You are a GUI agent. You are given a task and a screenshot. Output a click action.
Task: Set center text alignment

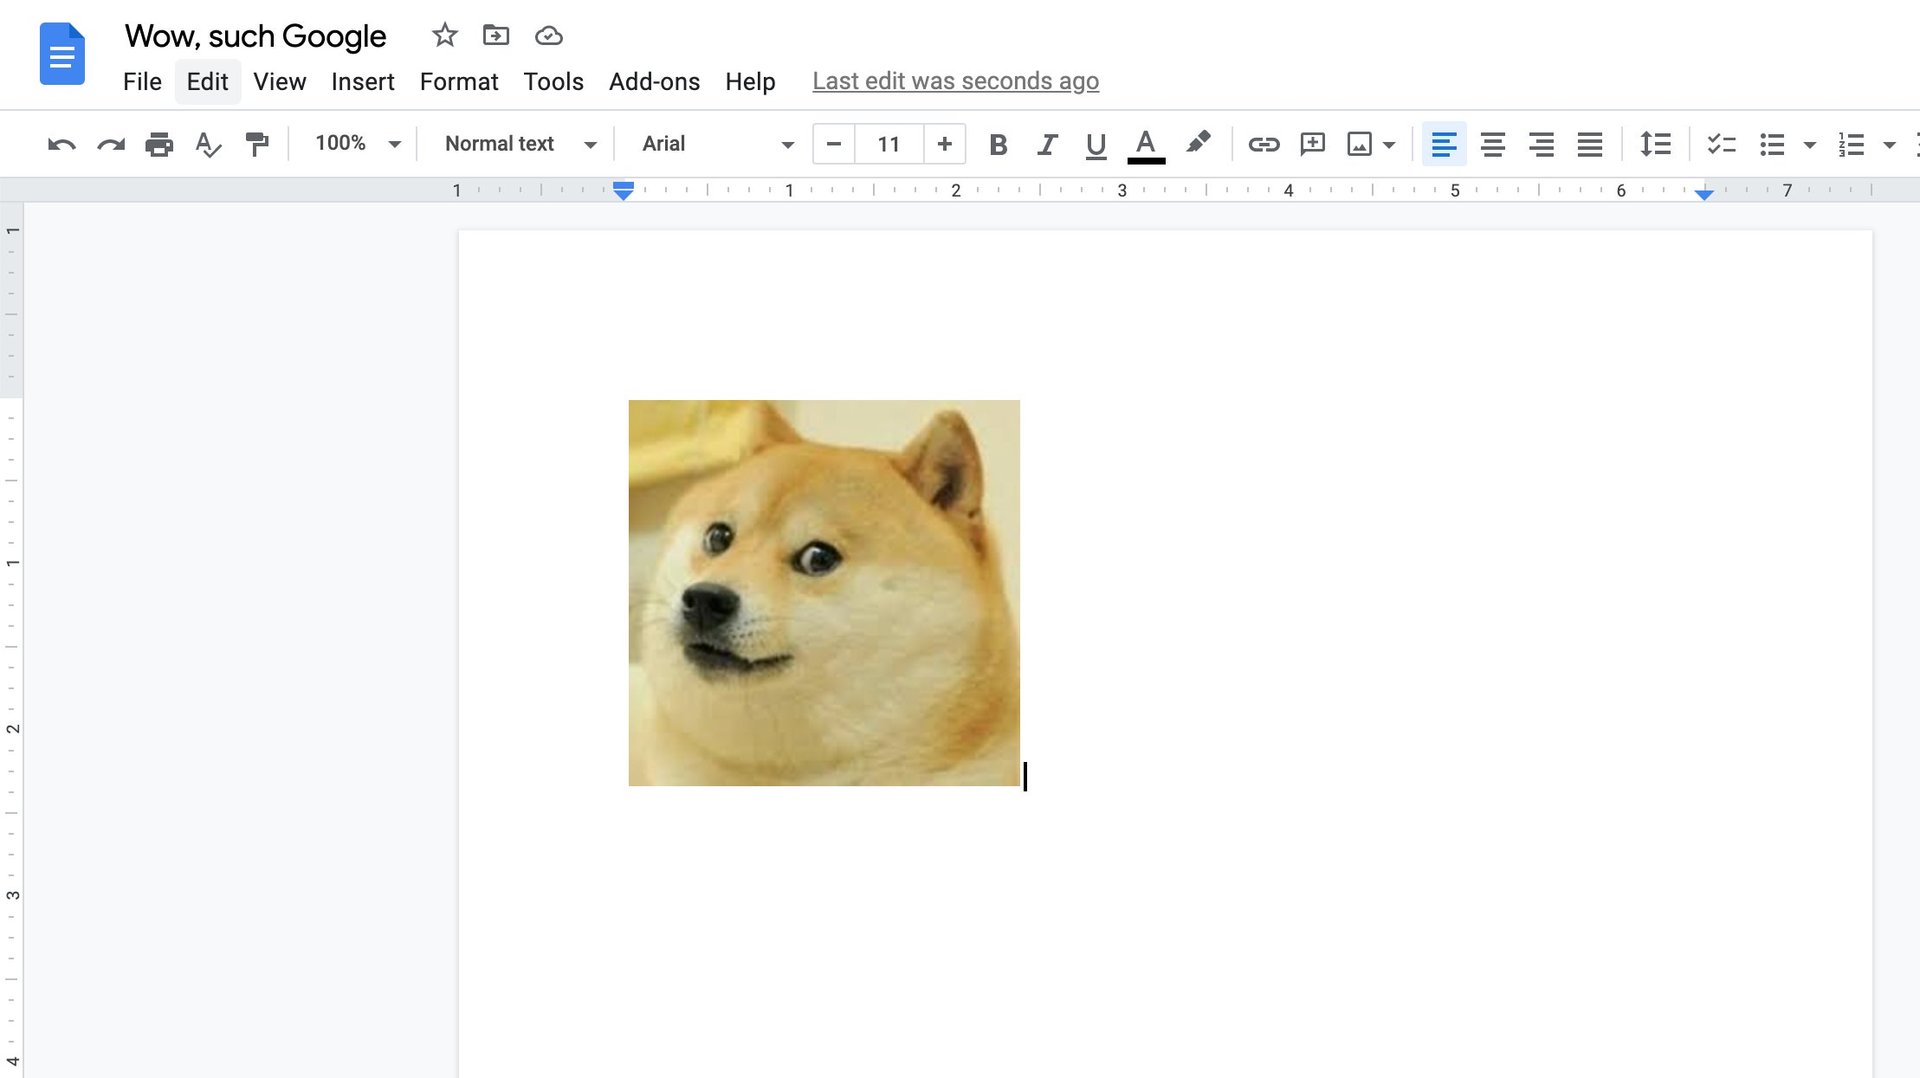(x=1493, y=144)
